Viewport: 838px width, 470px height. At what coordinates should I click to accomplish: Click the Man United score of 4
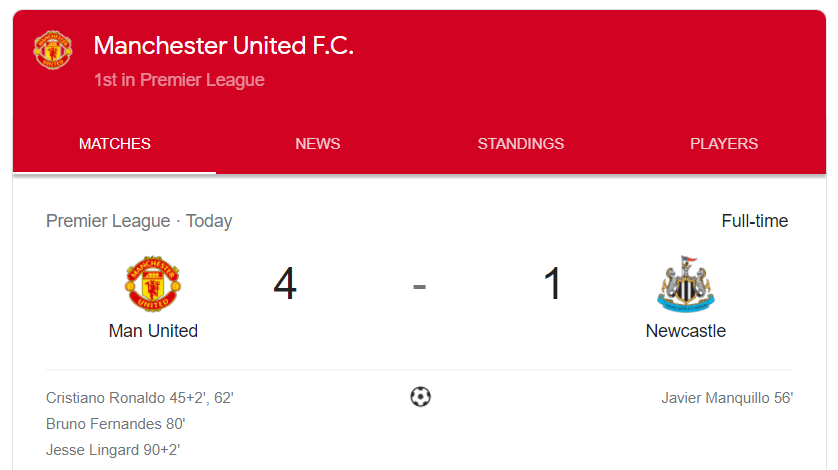coord(285,284)
